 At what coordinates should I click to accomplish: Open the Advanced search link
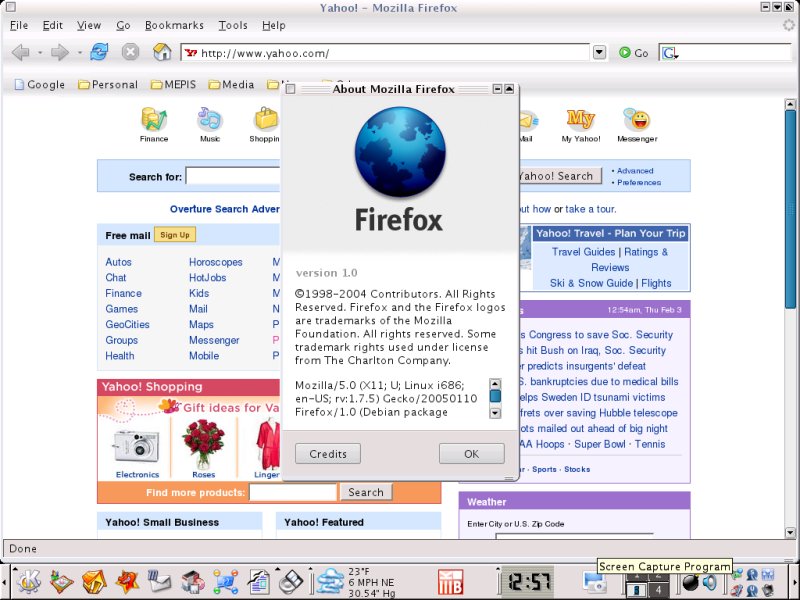(x=635, y=170)
